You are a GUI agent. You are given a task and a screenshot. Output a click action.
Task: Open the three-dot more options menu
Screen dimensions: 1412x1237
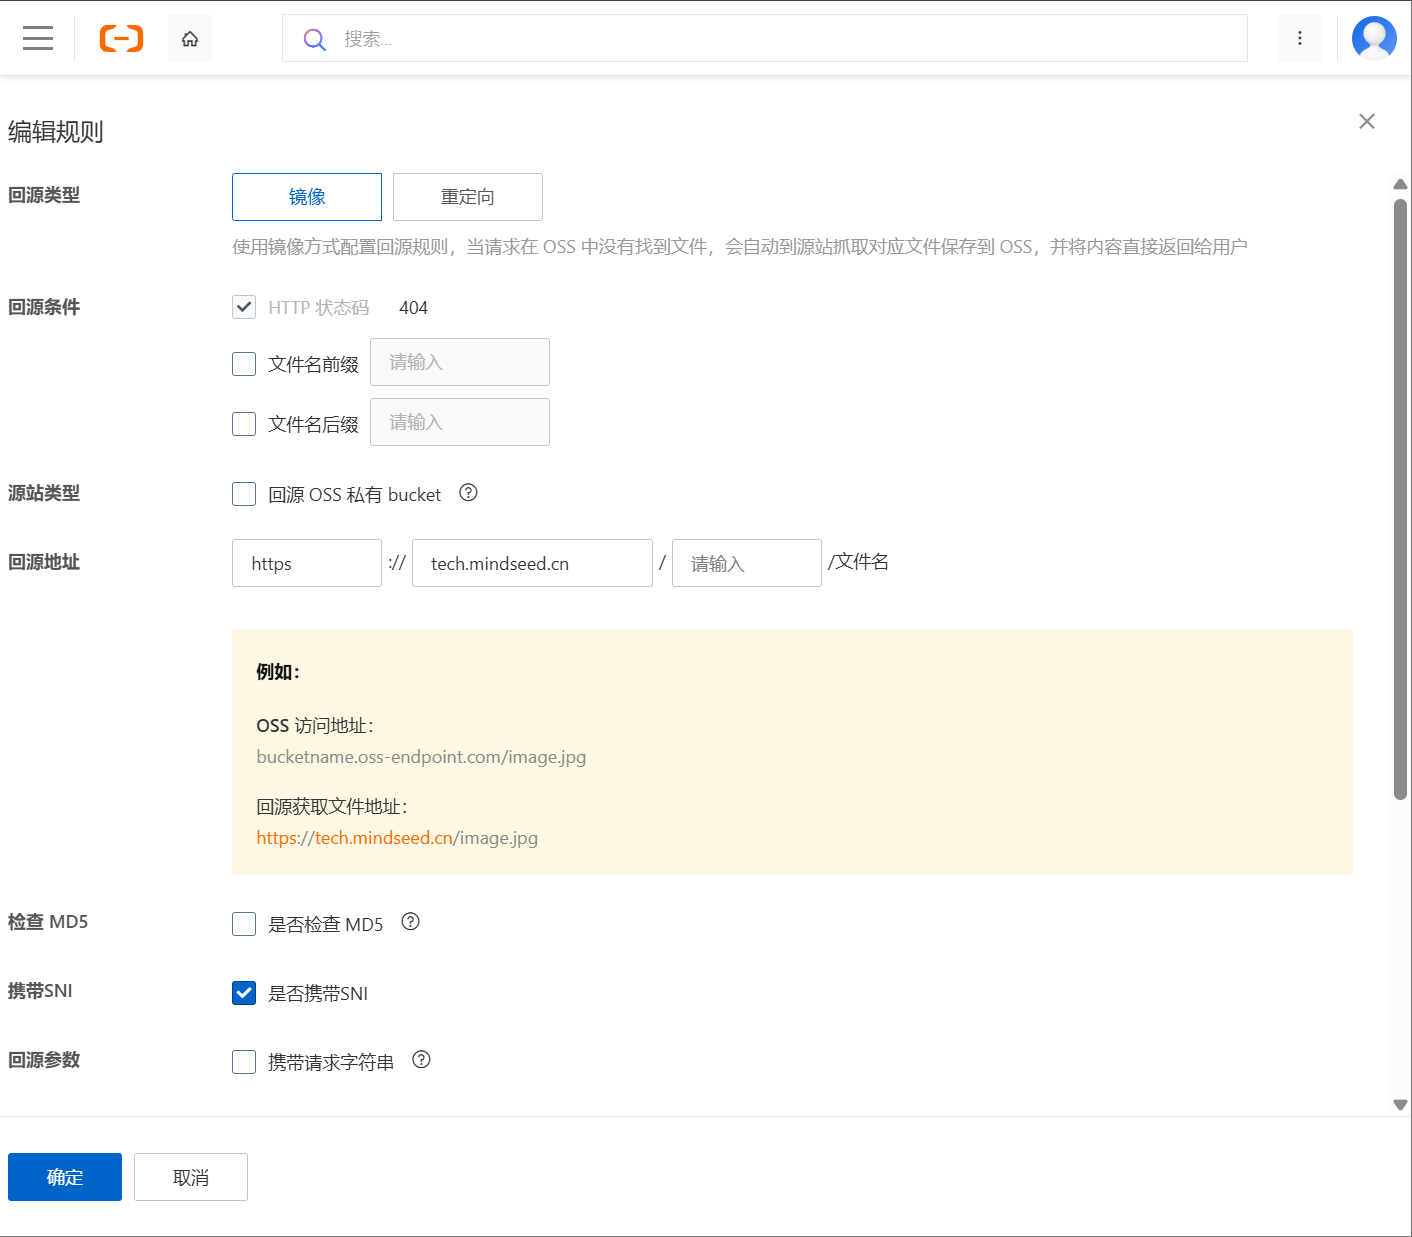pyautogui.click(x=1299, y=39)
